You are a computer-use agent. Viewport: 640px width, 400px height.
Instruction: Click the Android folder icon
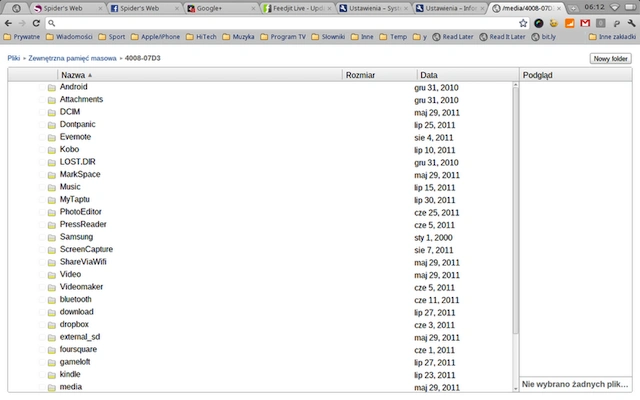point(51,88)
